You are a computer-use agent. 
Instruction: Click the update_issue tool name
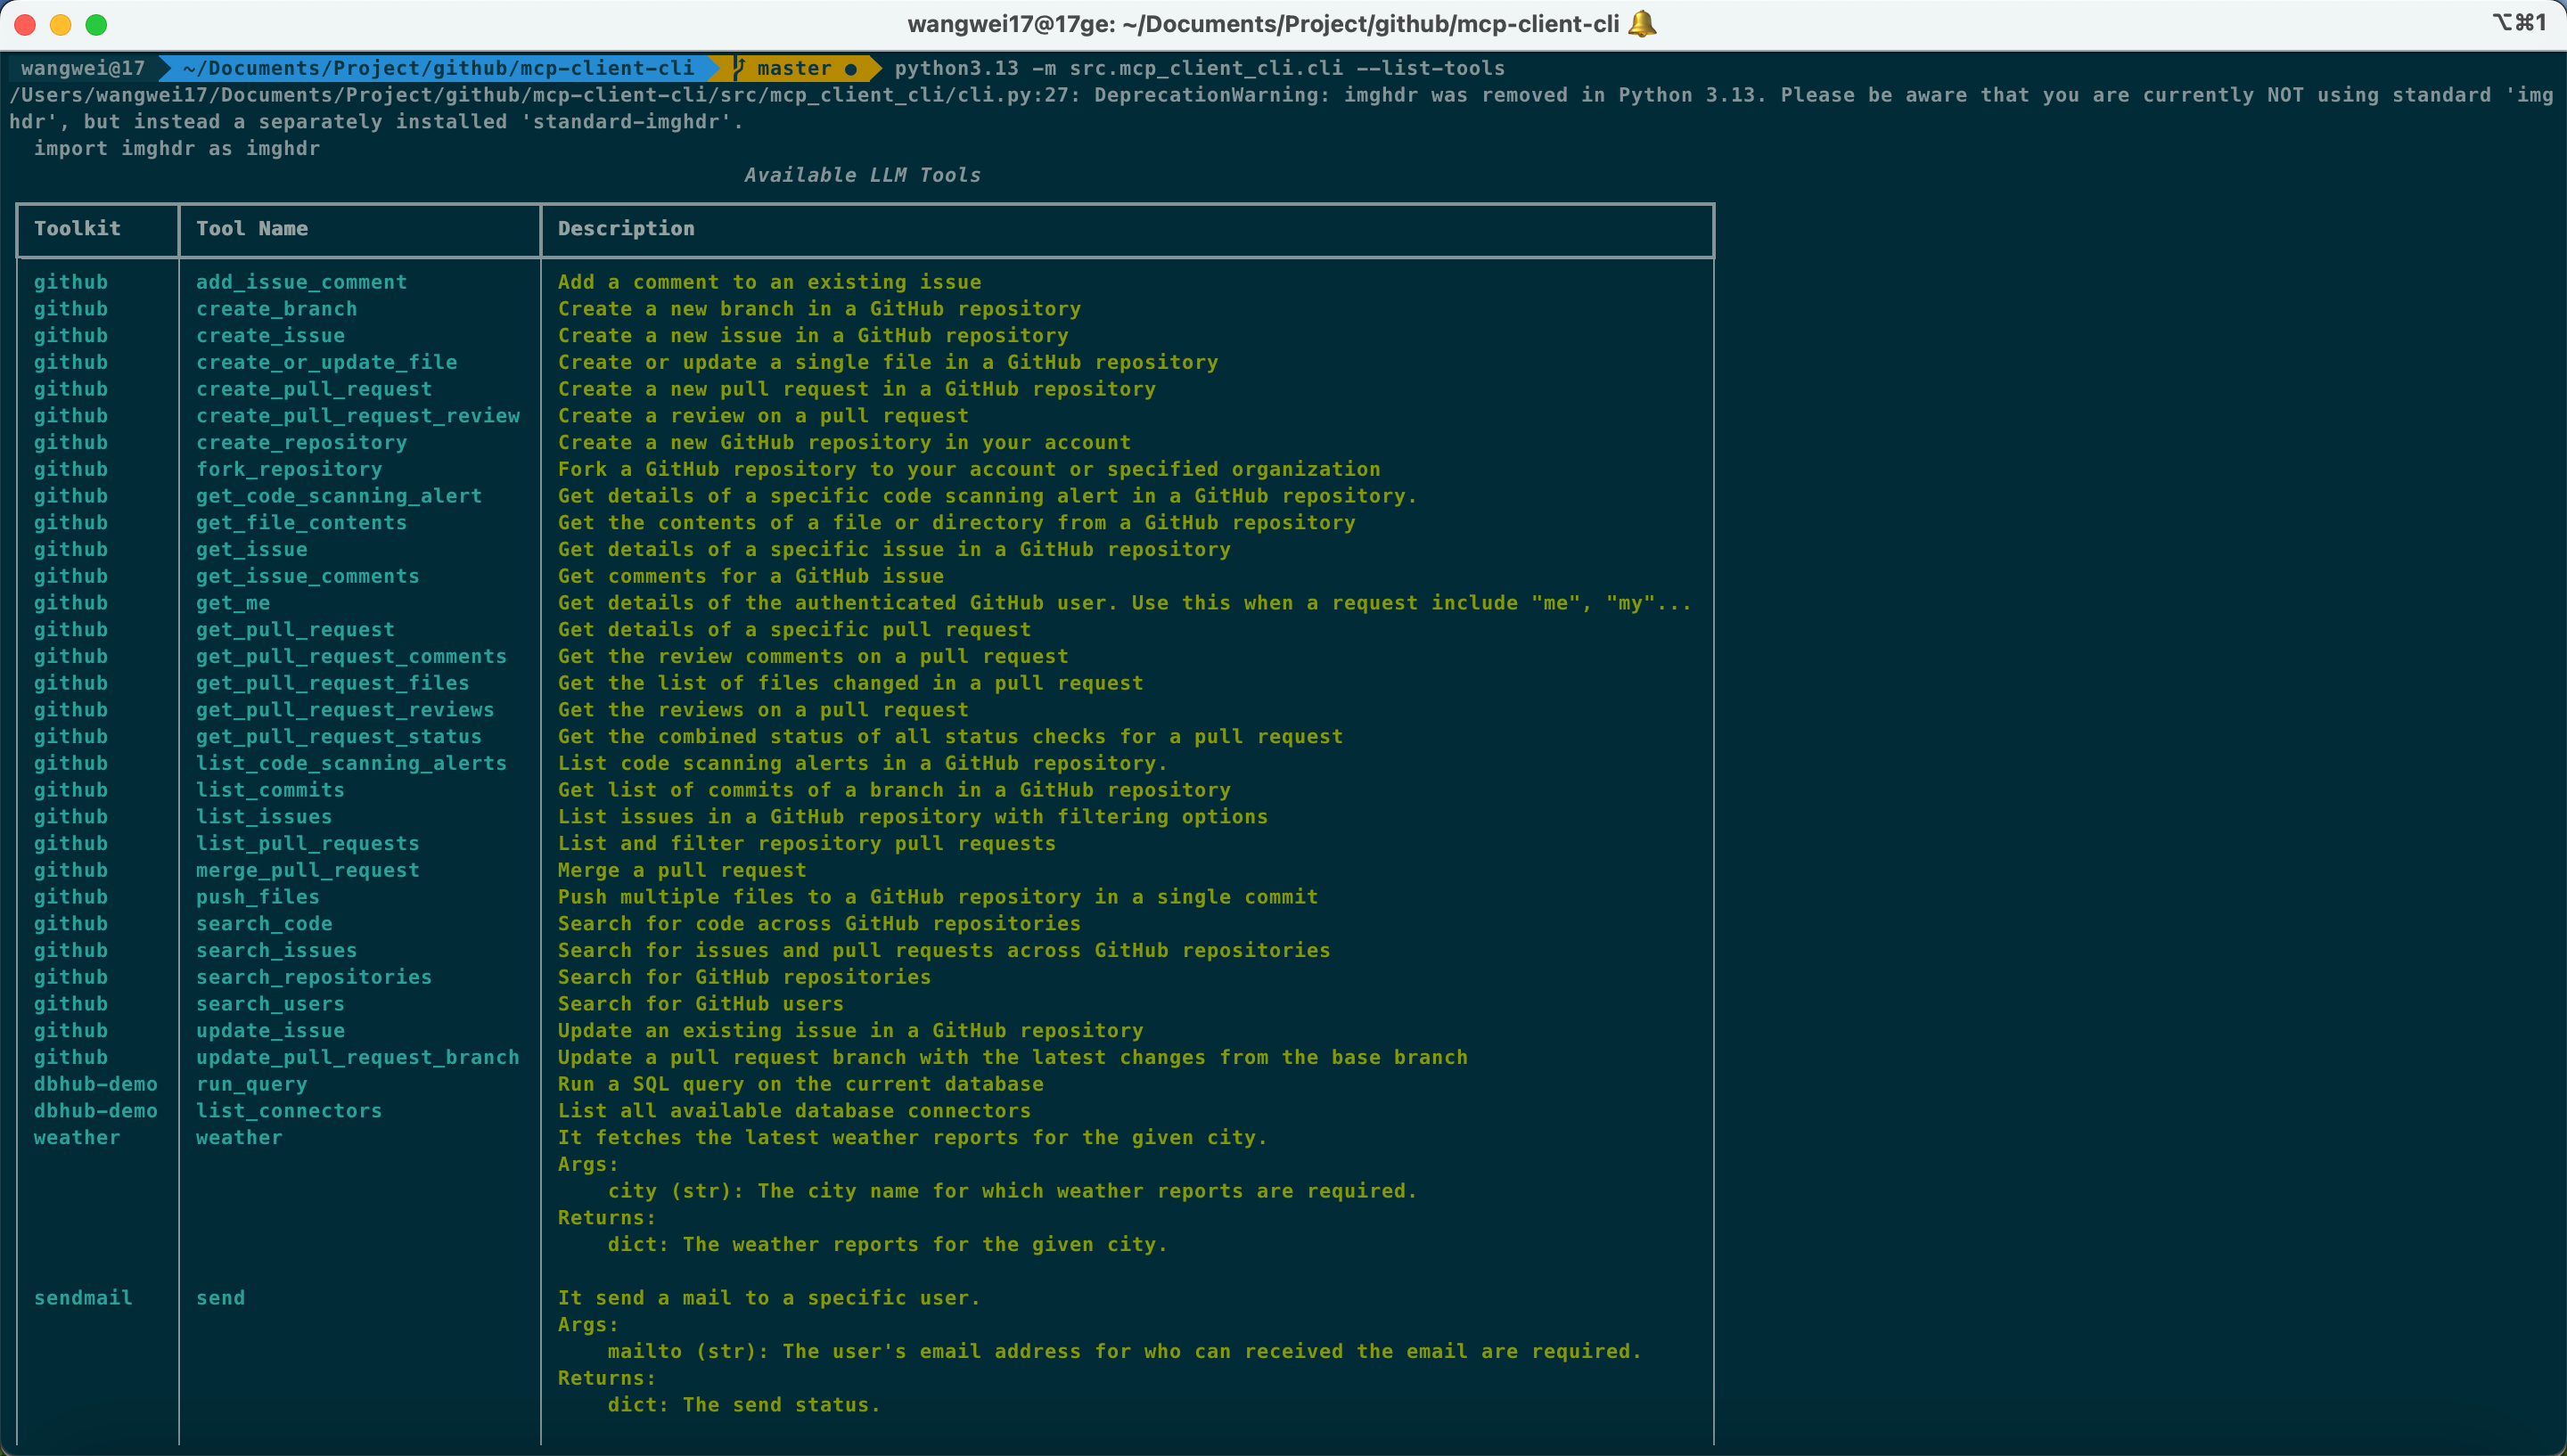(x=270, y=1030)
